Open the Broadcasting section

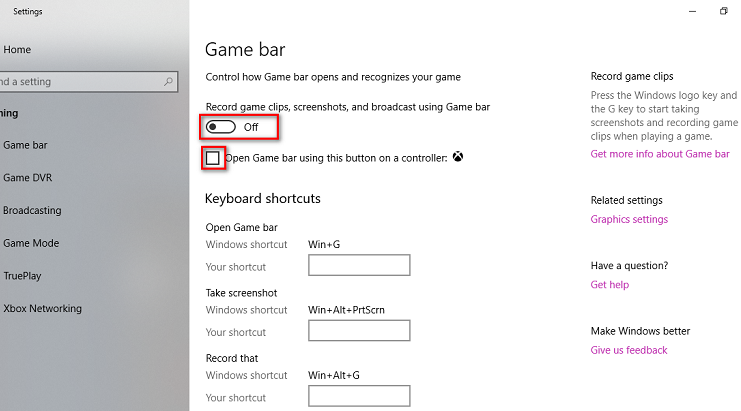point(32,210)
